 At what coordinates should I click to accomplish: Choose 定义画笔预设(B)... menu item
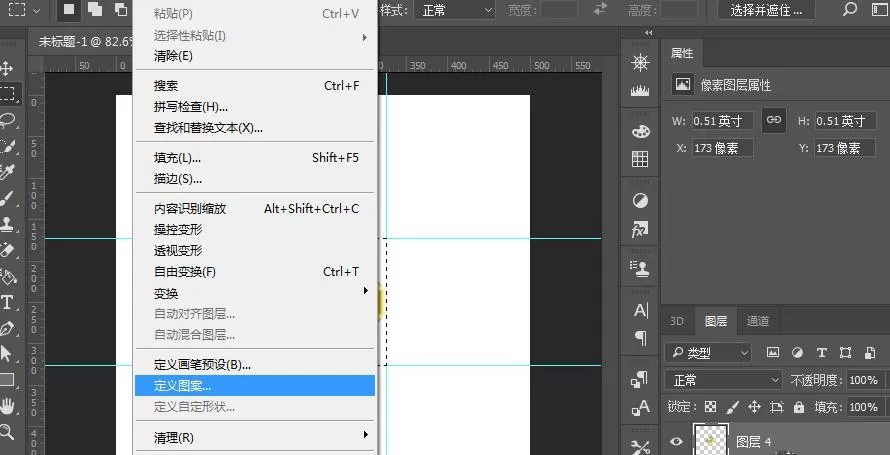[x=254, y=365]
